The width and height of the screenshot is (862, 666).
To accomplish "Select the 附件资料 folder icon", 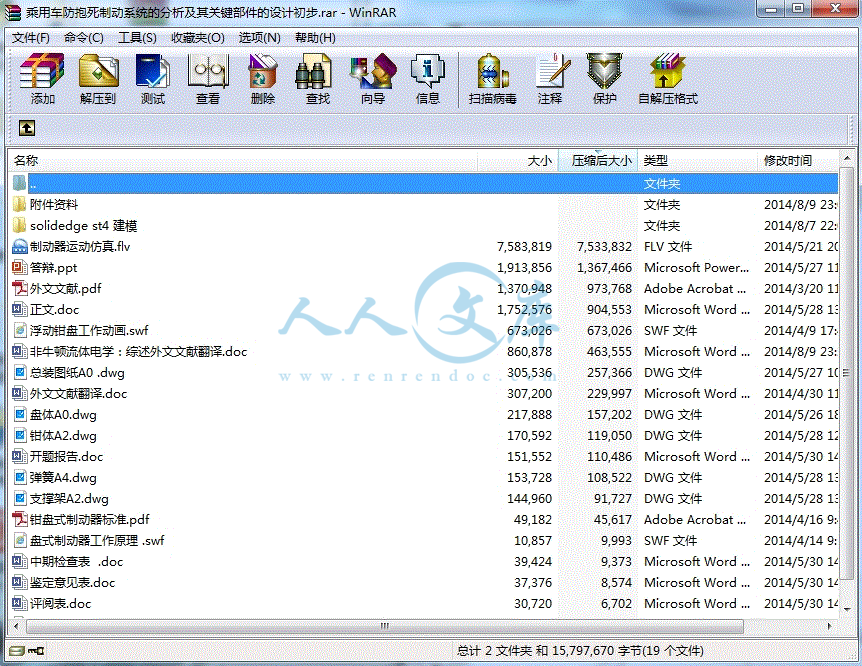I will (x=19, y=205).
